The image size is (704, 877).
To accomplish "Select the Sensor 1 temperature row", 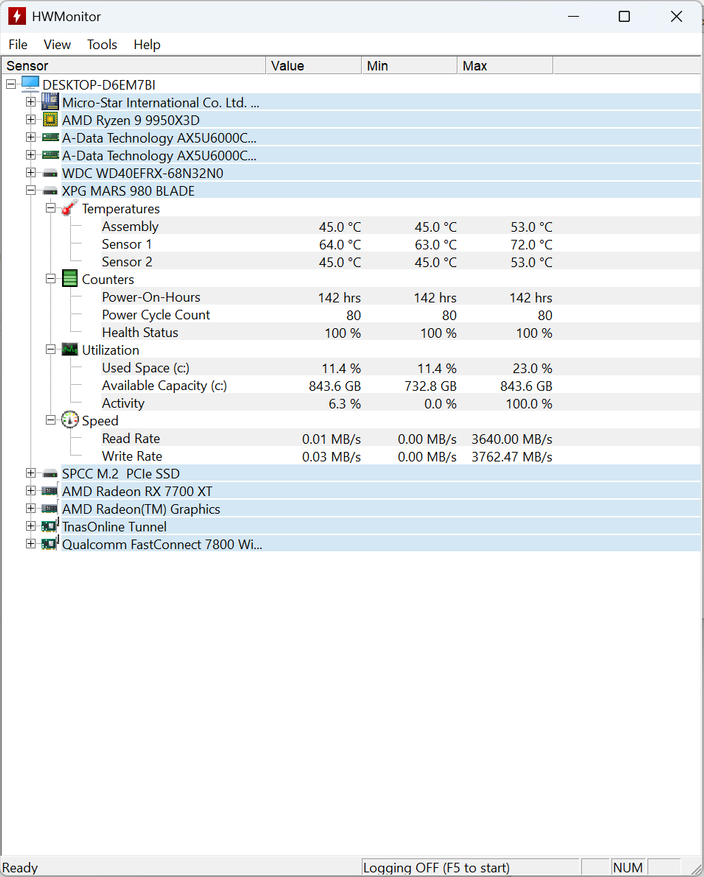I will [x=400, y=244].
